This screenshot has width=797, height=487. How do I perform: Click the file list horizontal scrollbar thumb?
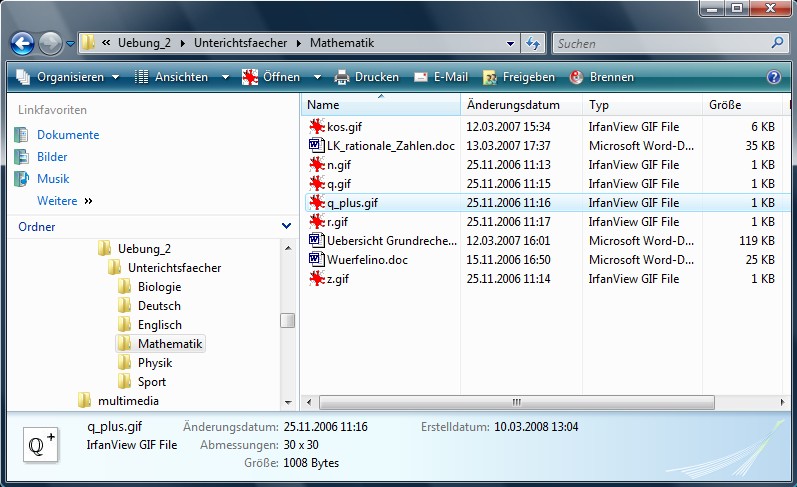click(x=516, y=402)
